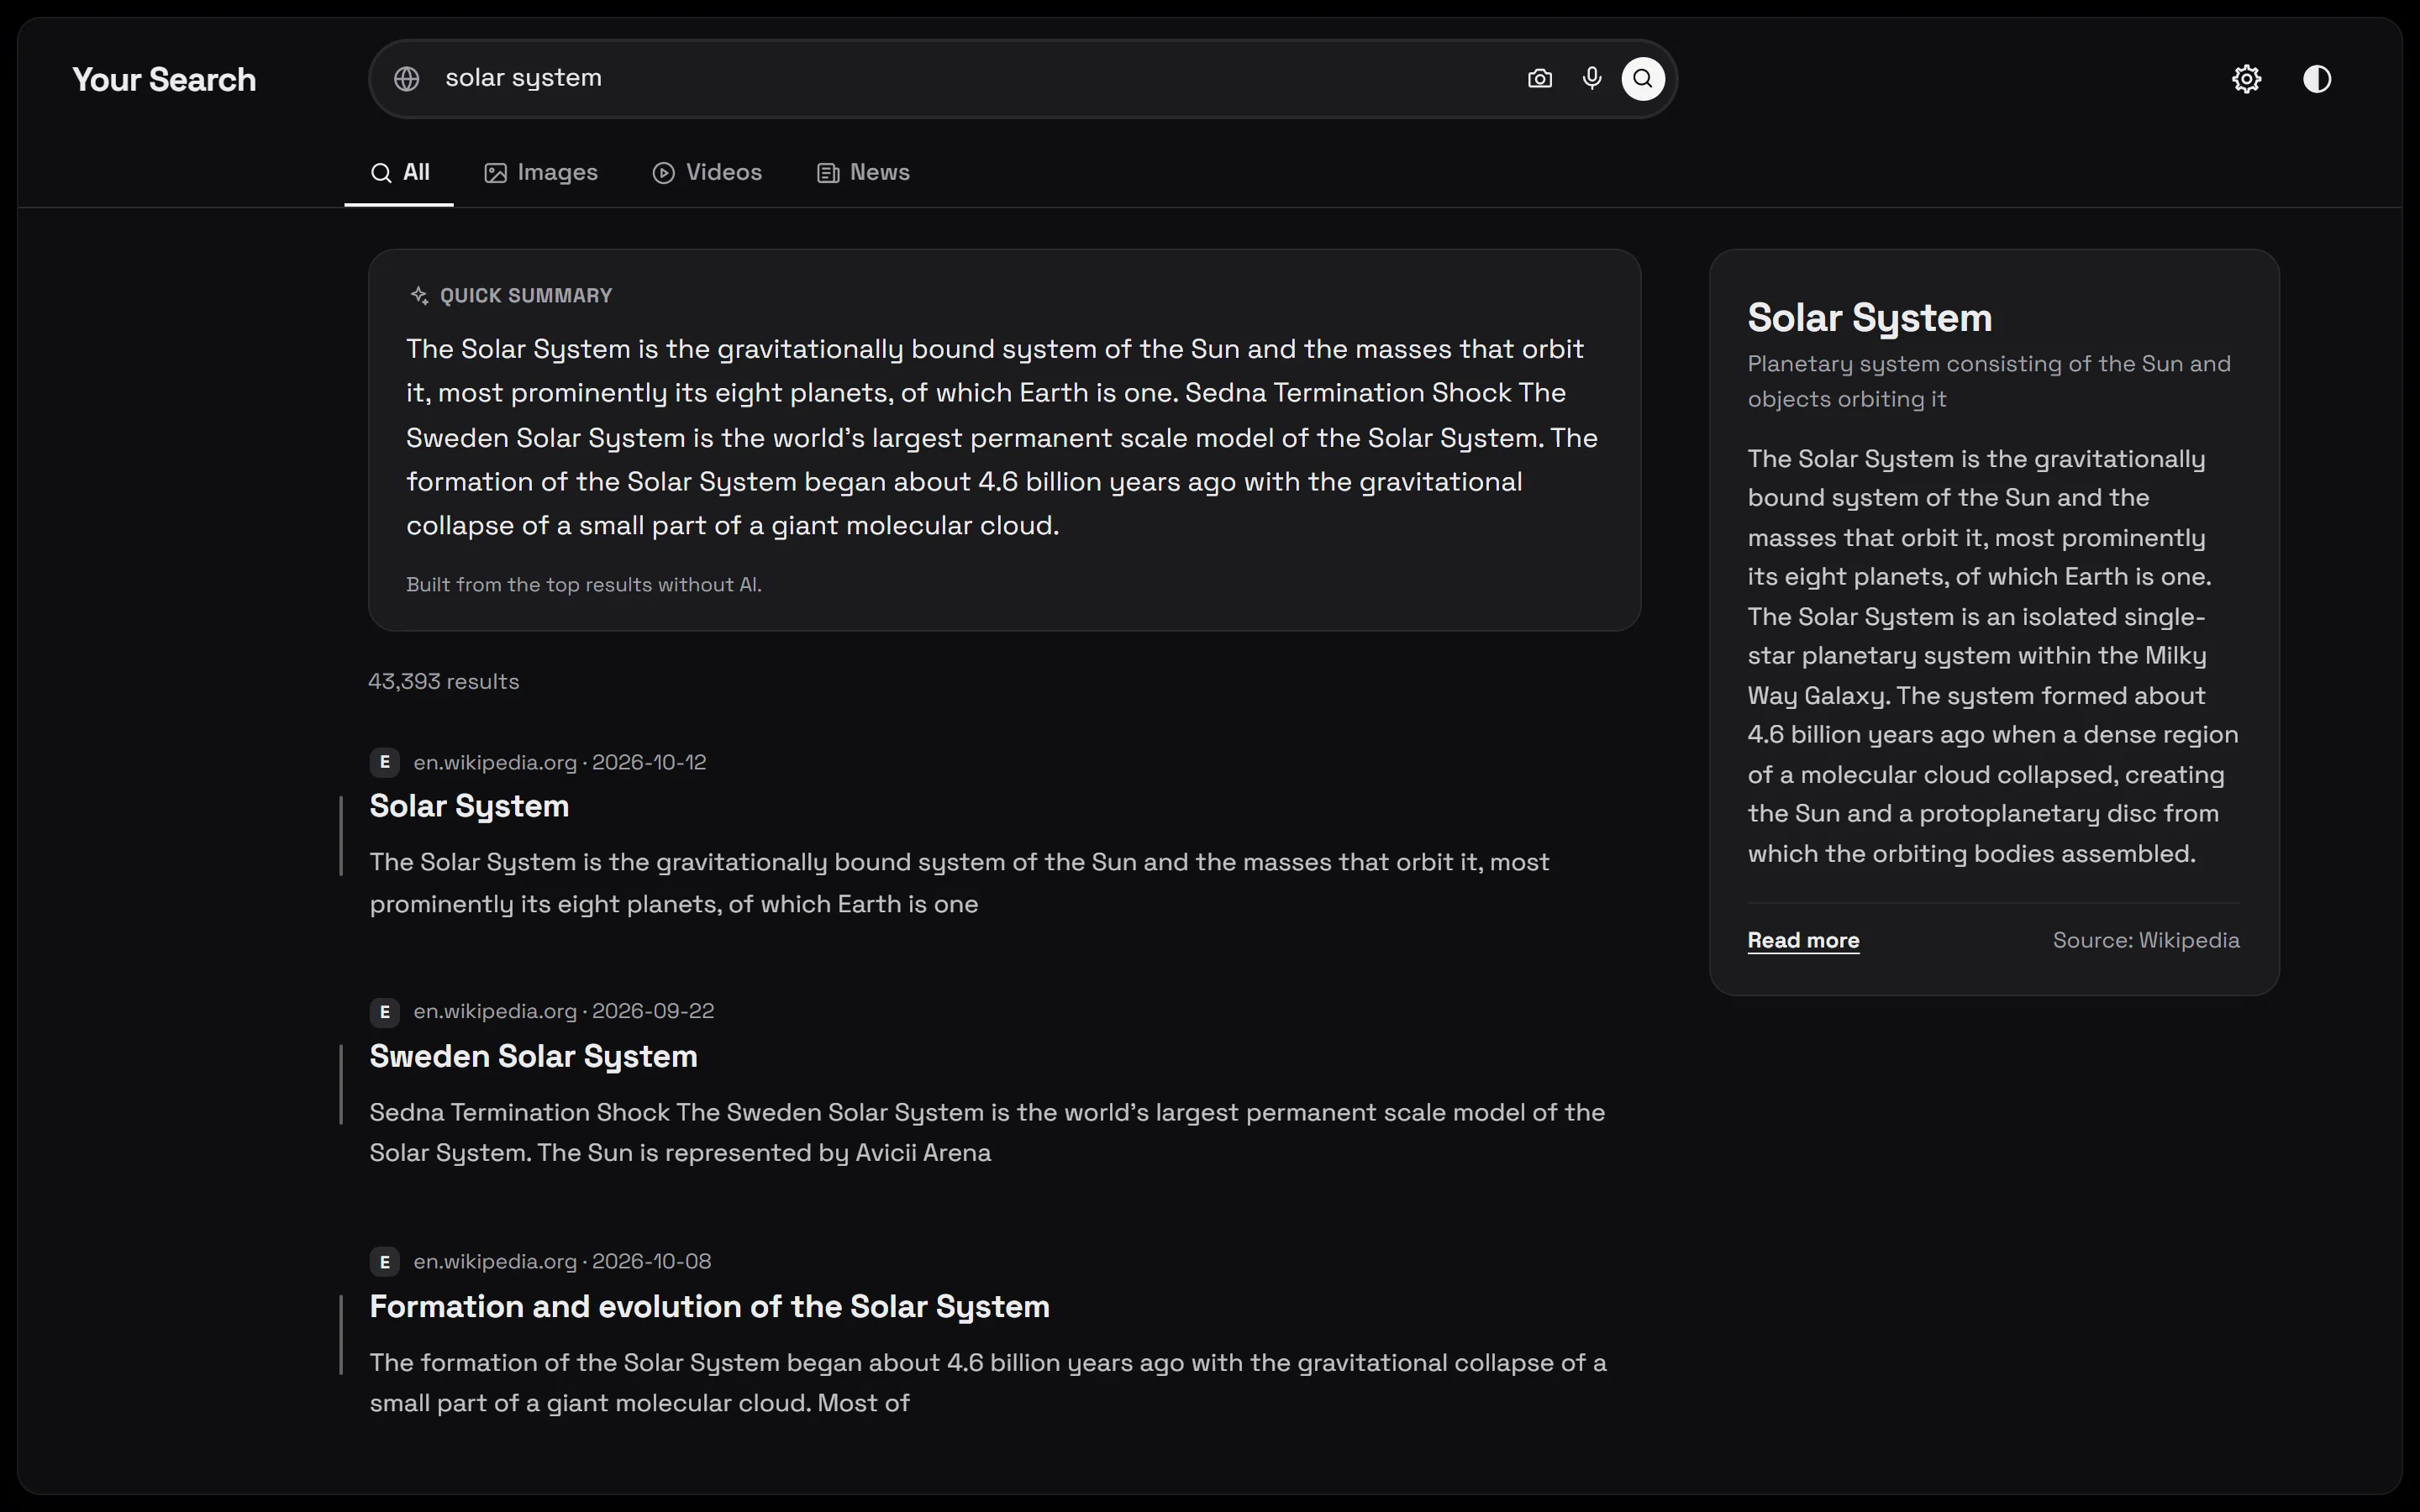Click en.wikipedia.org · 2026-09-22 source line
This screenshot has height=1512, width=2420.
point(564,1011)
